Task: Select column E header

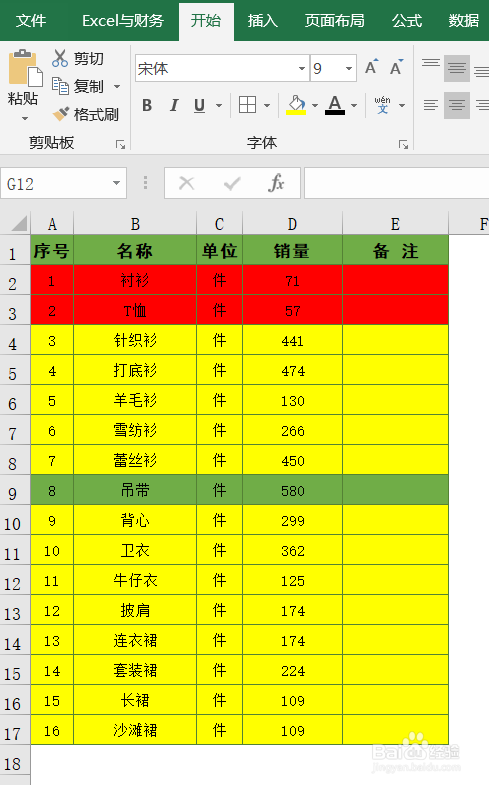Action: tap(395, 224)
